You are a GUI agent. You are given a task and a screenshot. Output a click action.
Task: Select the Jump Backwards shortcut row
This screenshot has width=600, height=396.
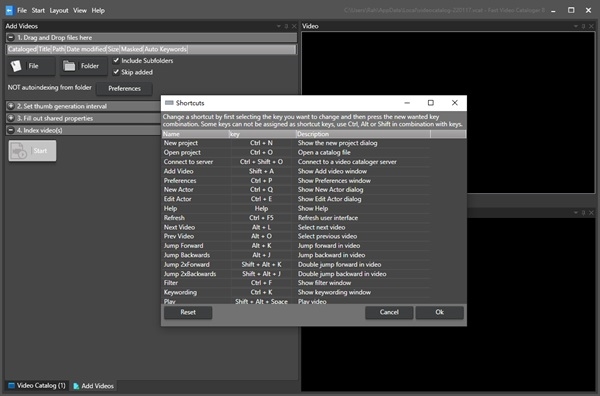pos(296,255)
